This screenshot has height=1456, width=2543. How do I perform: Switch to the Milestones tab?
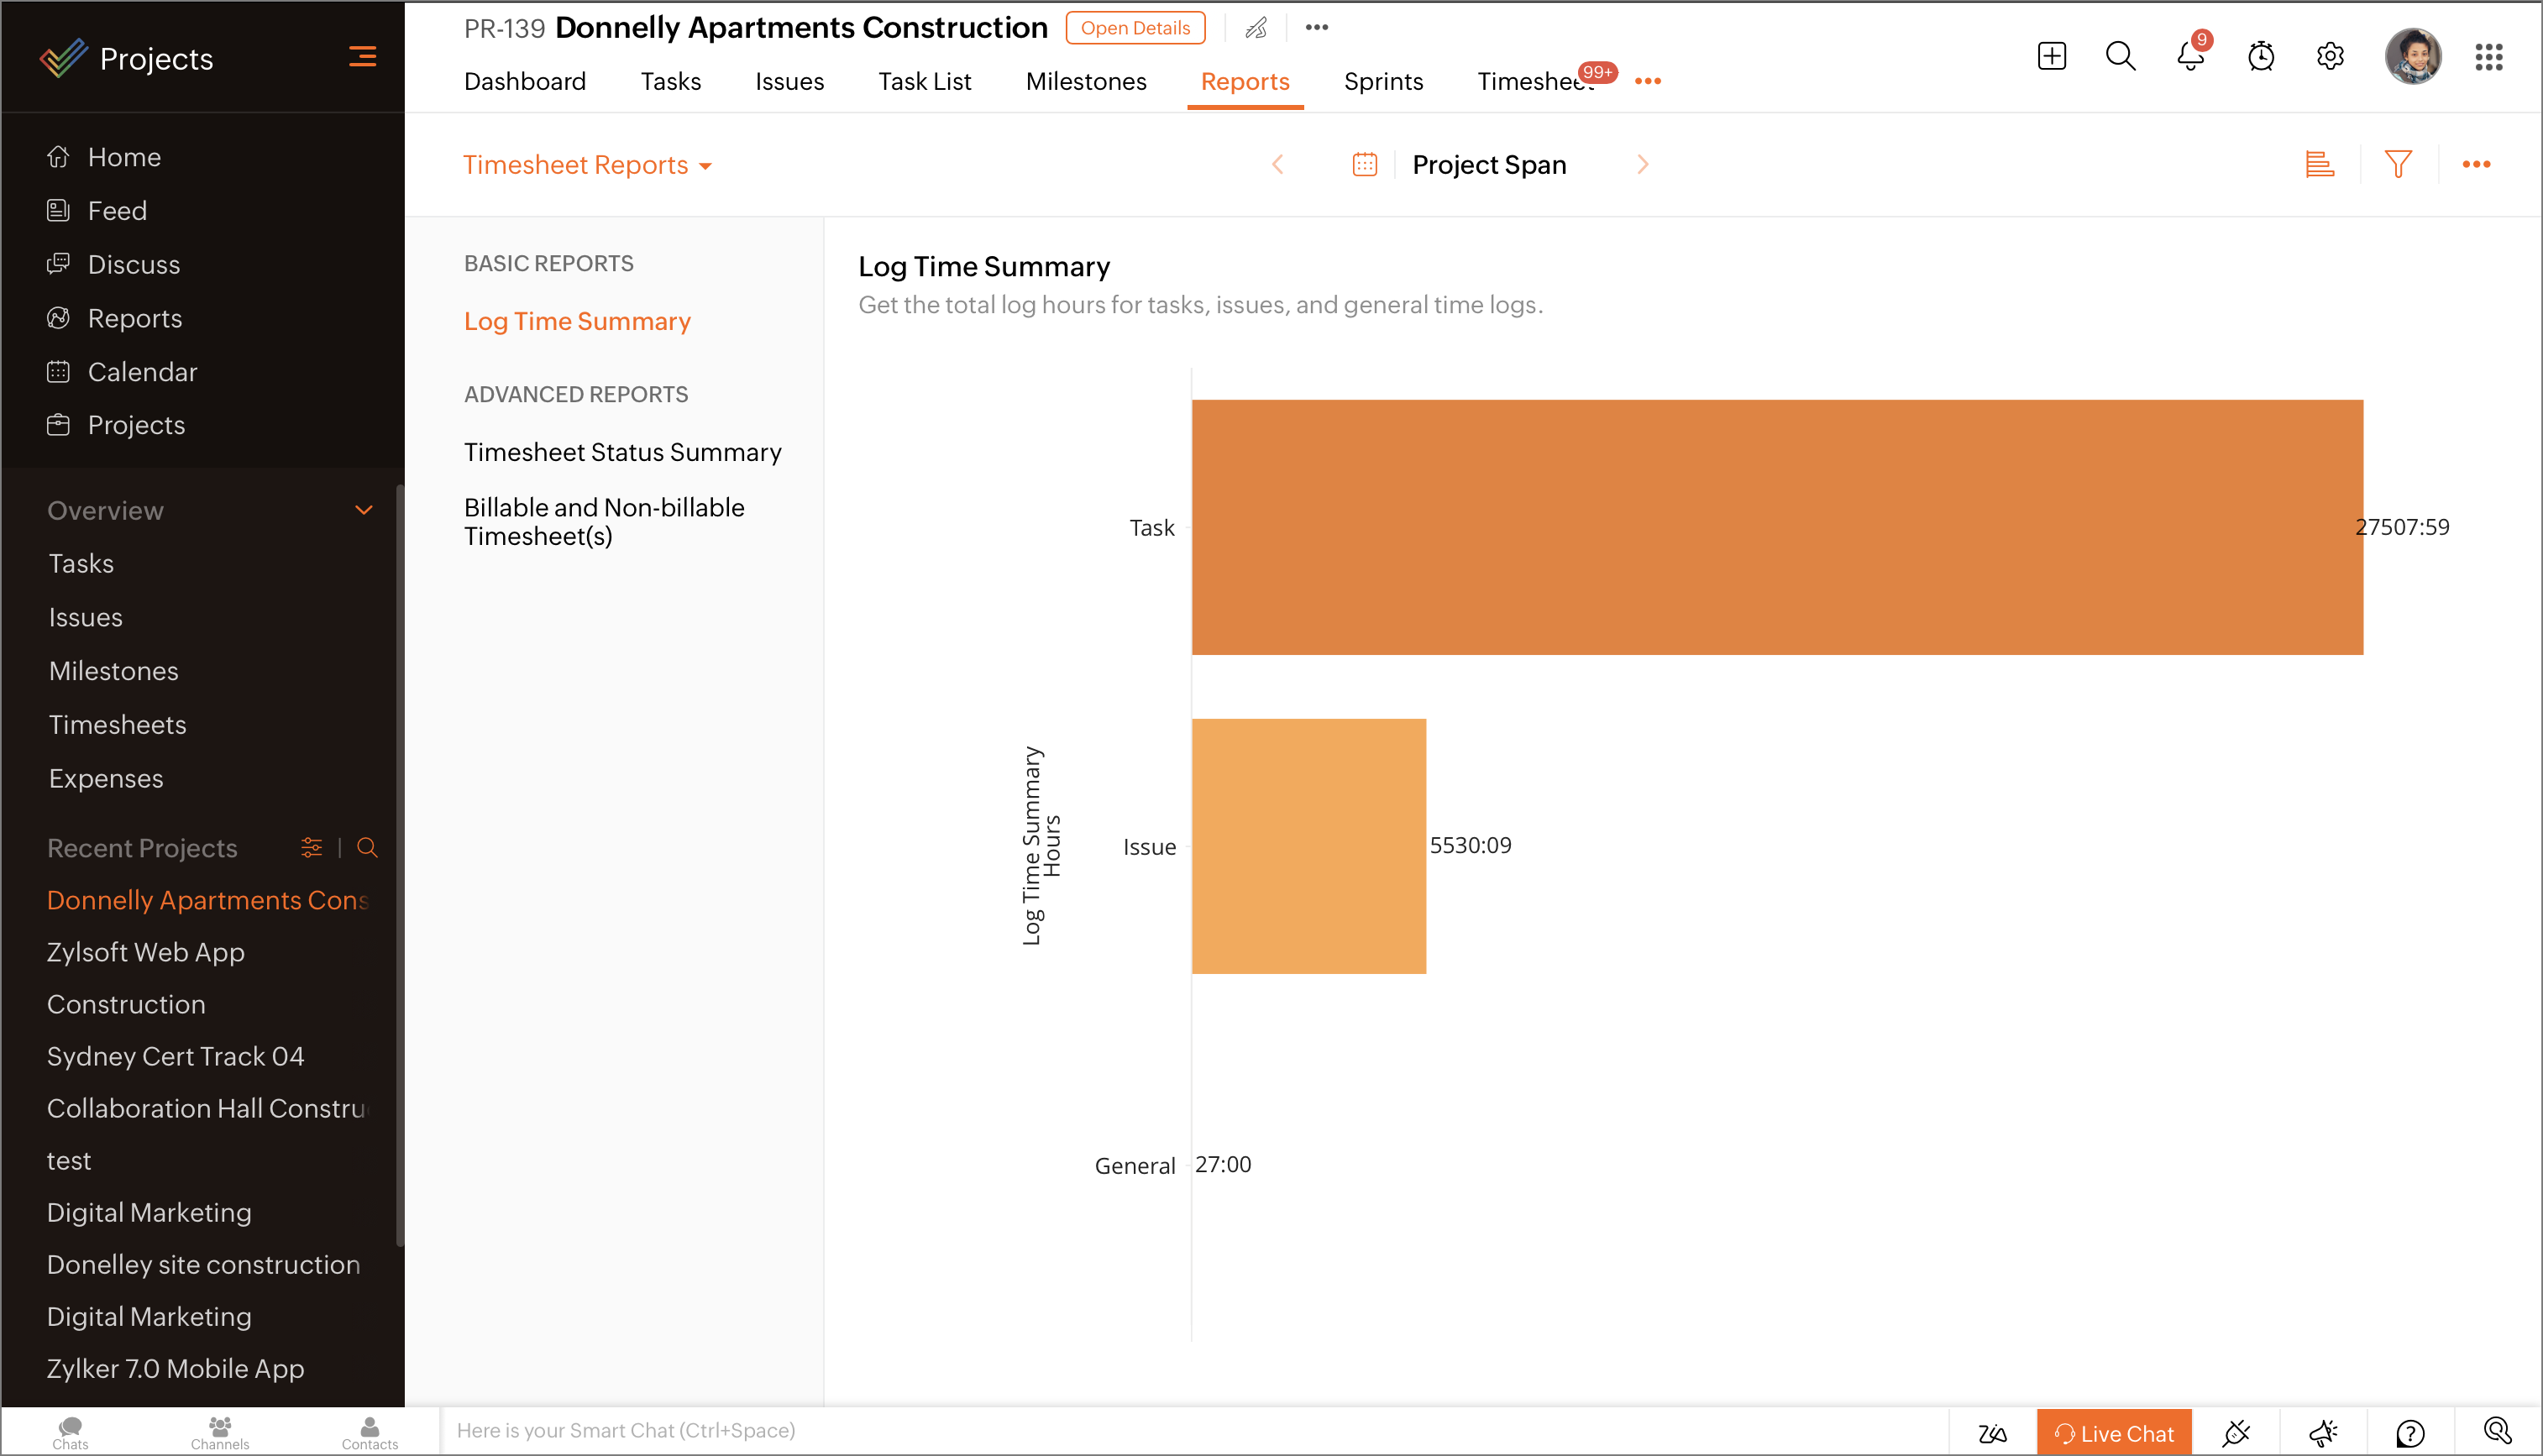(1085, 81)
